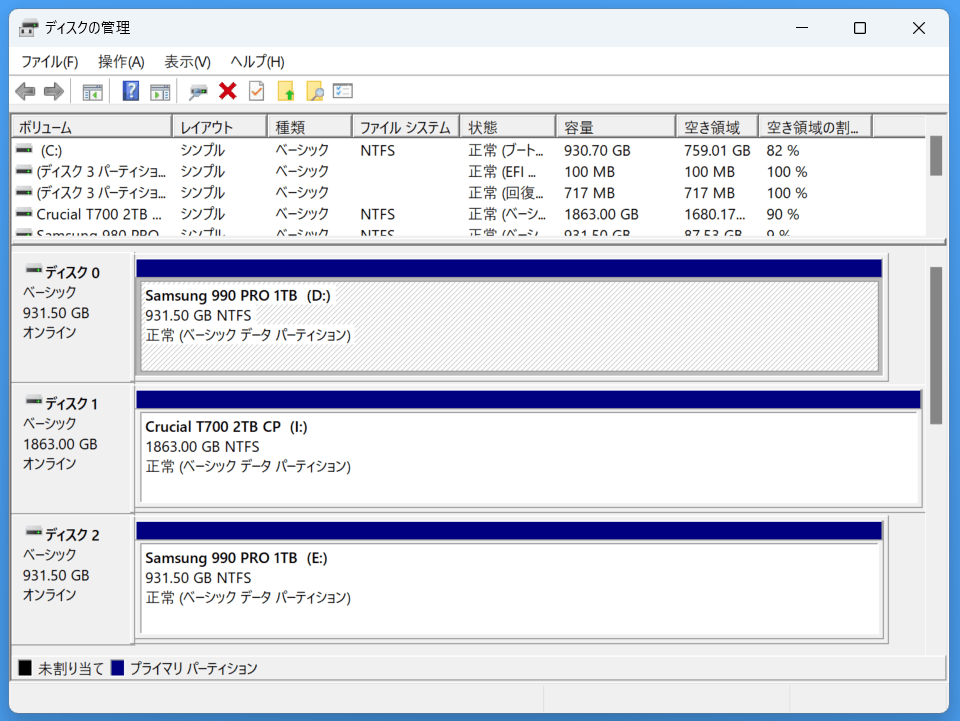
Task: Click the red X delete icon
Action: [x=227, y=91]
